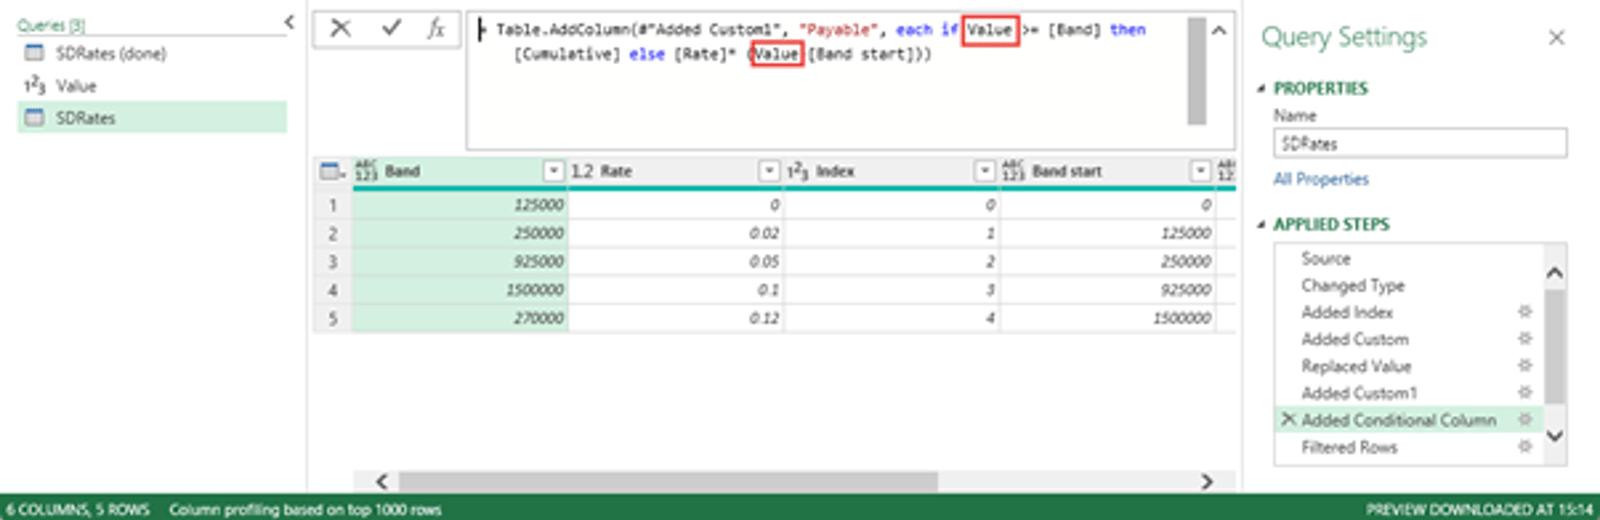Open settings gear for Added Index step
Image resolution: width=1600 pixels, height=520 pixels.
1524,312
